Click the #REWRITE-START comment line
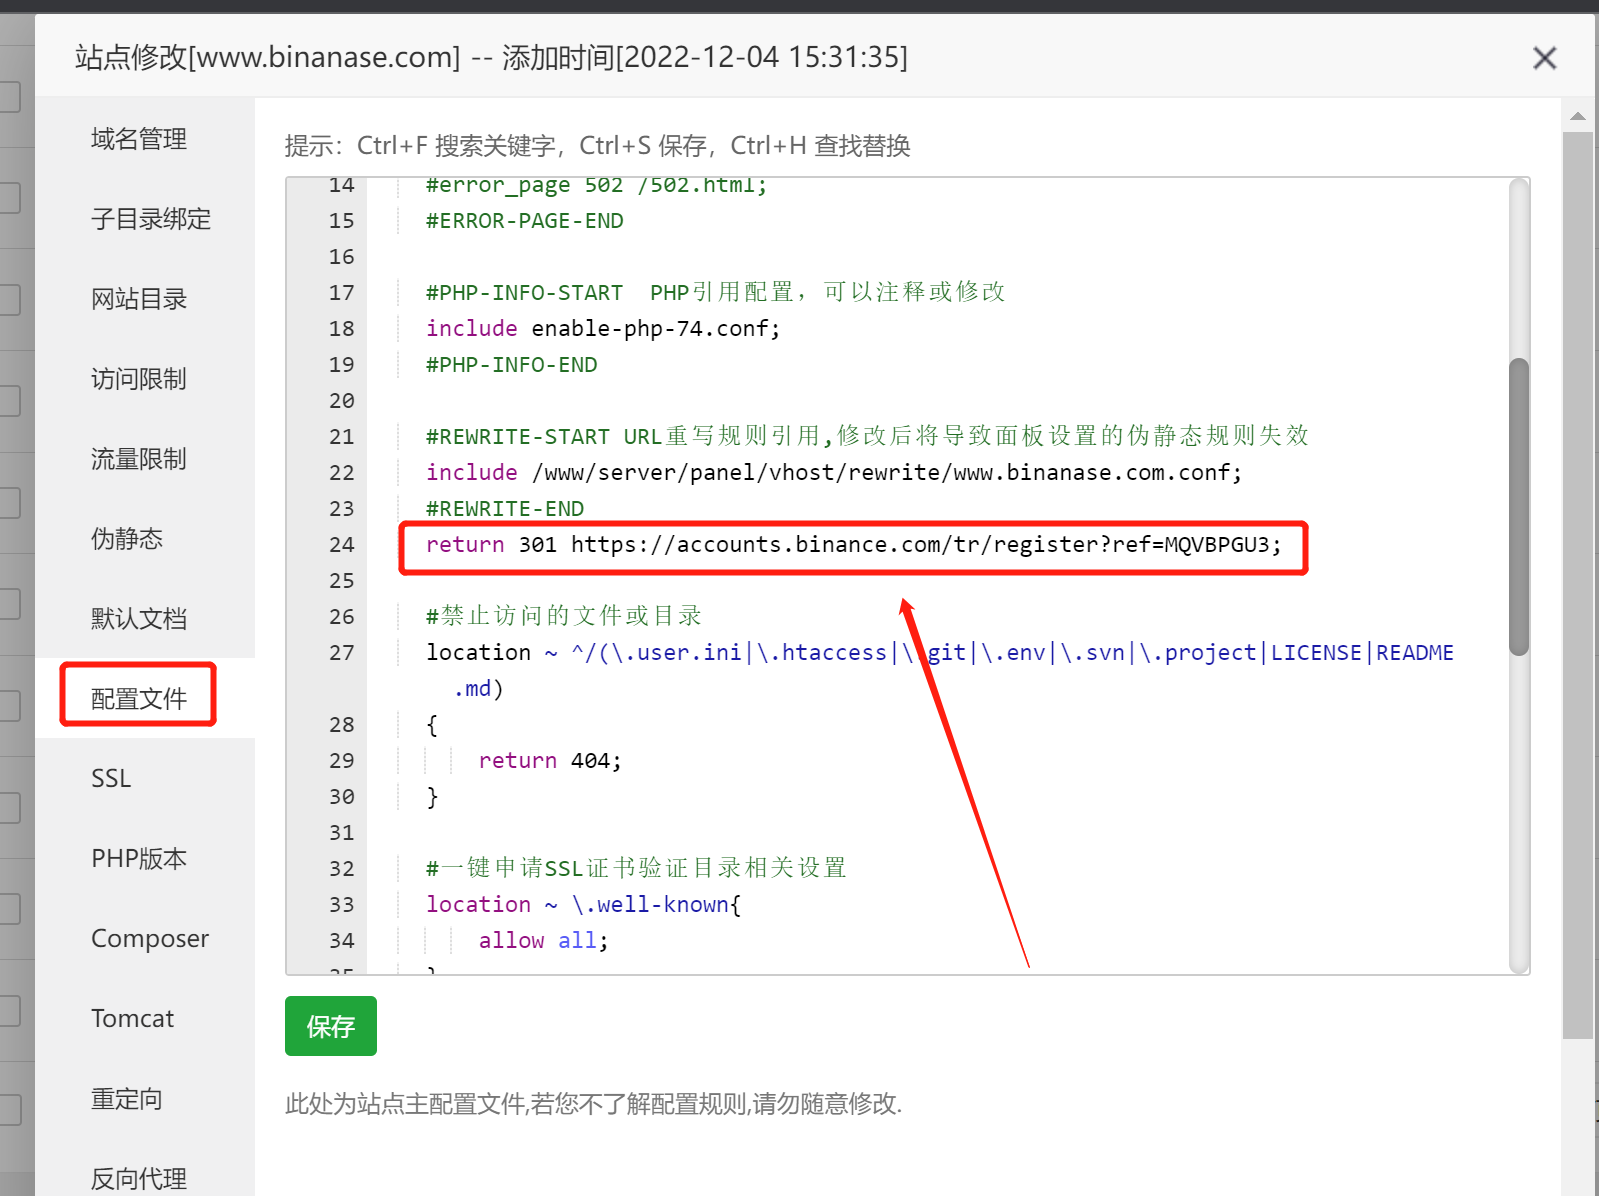The image size is (1599, 1196). (867, 437)
